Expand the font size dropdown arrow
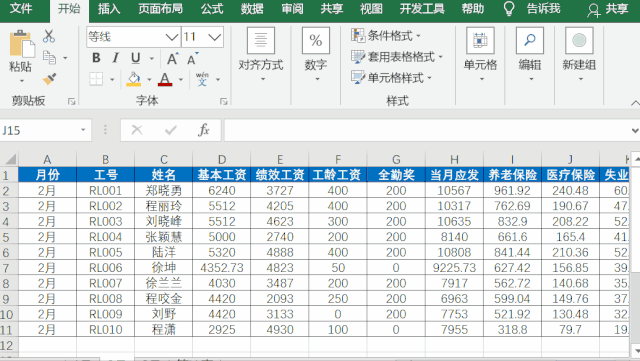The height and width of the screenshot is (361, 640). pyautogui.click(x=214, y=38)
